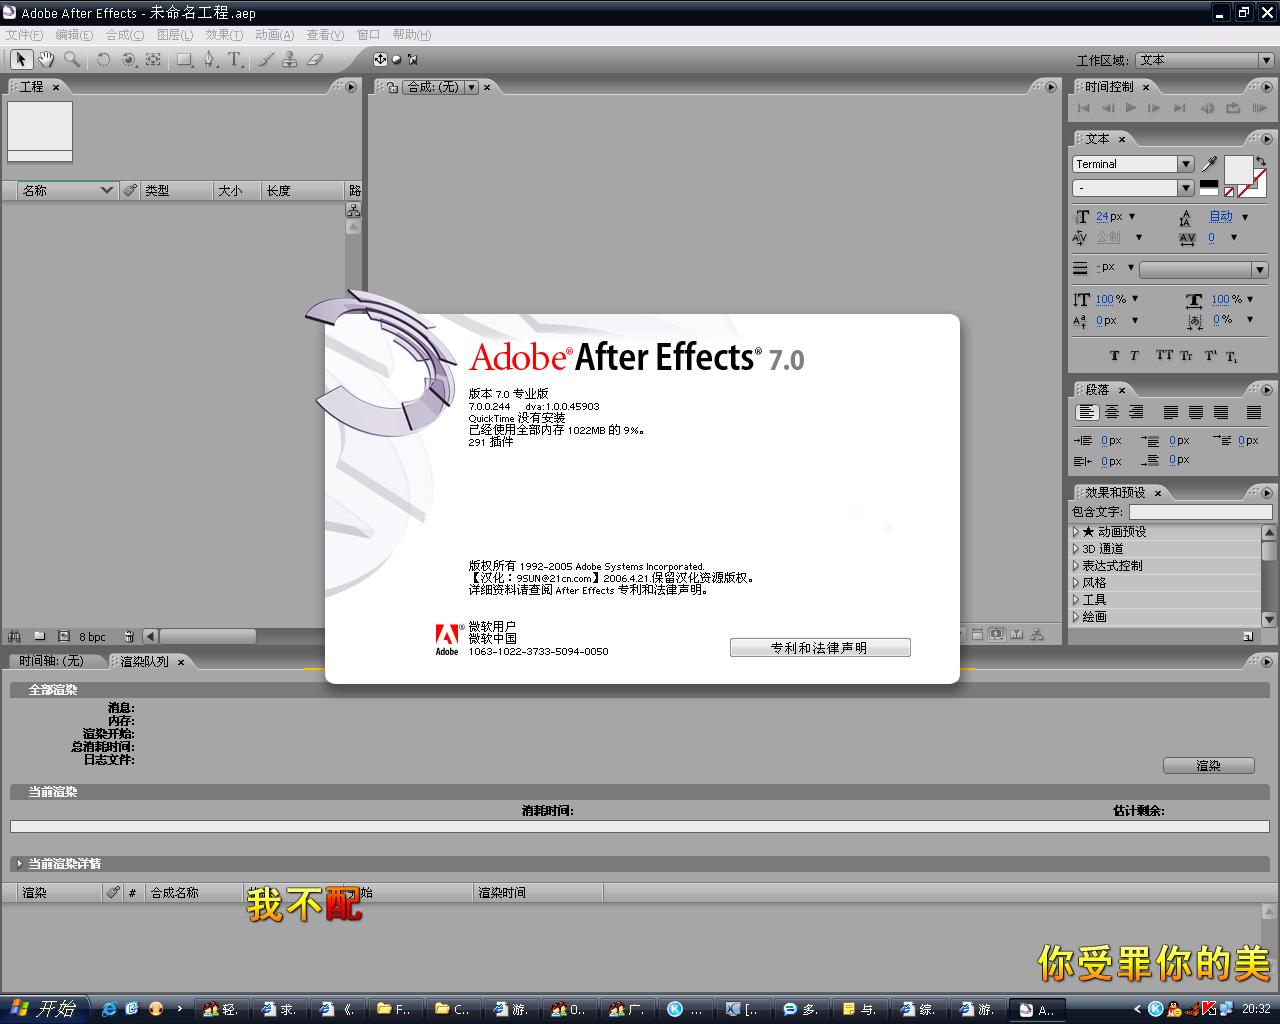Toggle Subscript text style
The width and height of the screenshot is (1280, 1024).
1231,356
